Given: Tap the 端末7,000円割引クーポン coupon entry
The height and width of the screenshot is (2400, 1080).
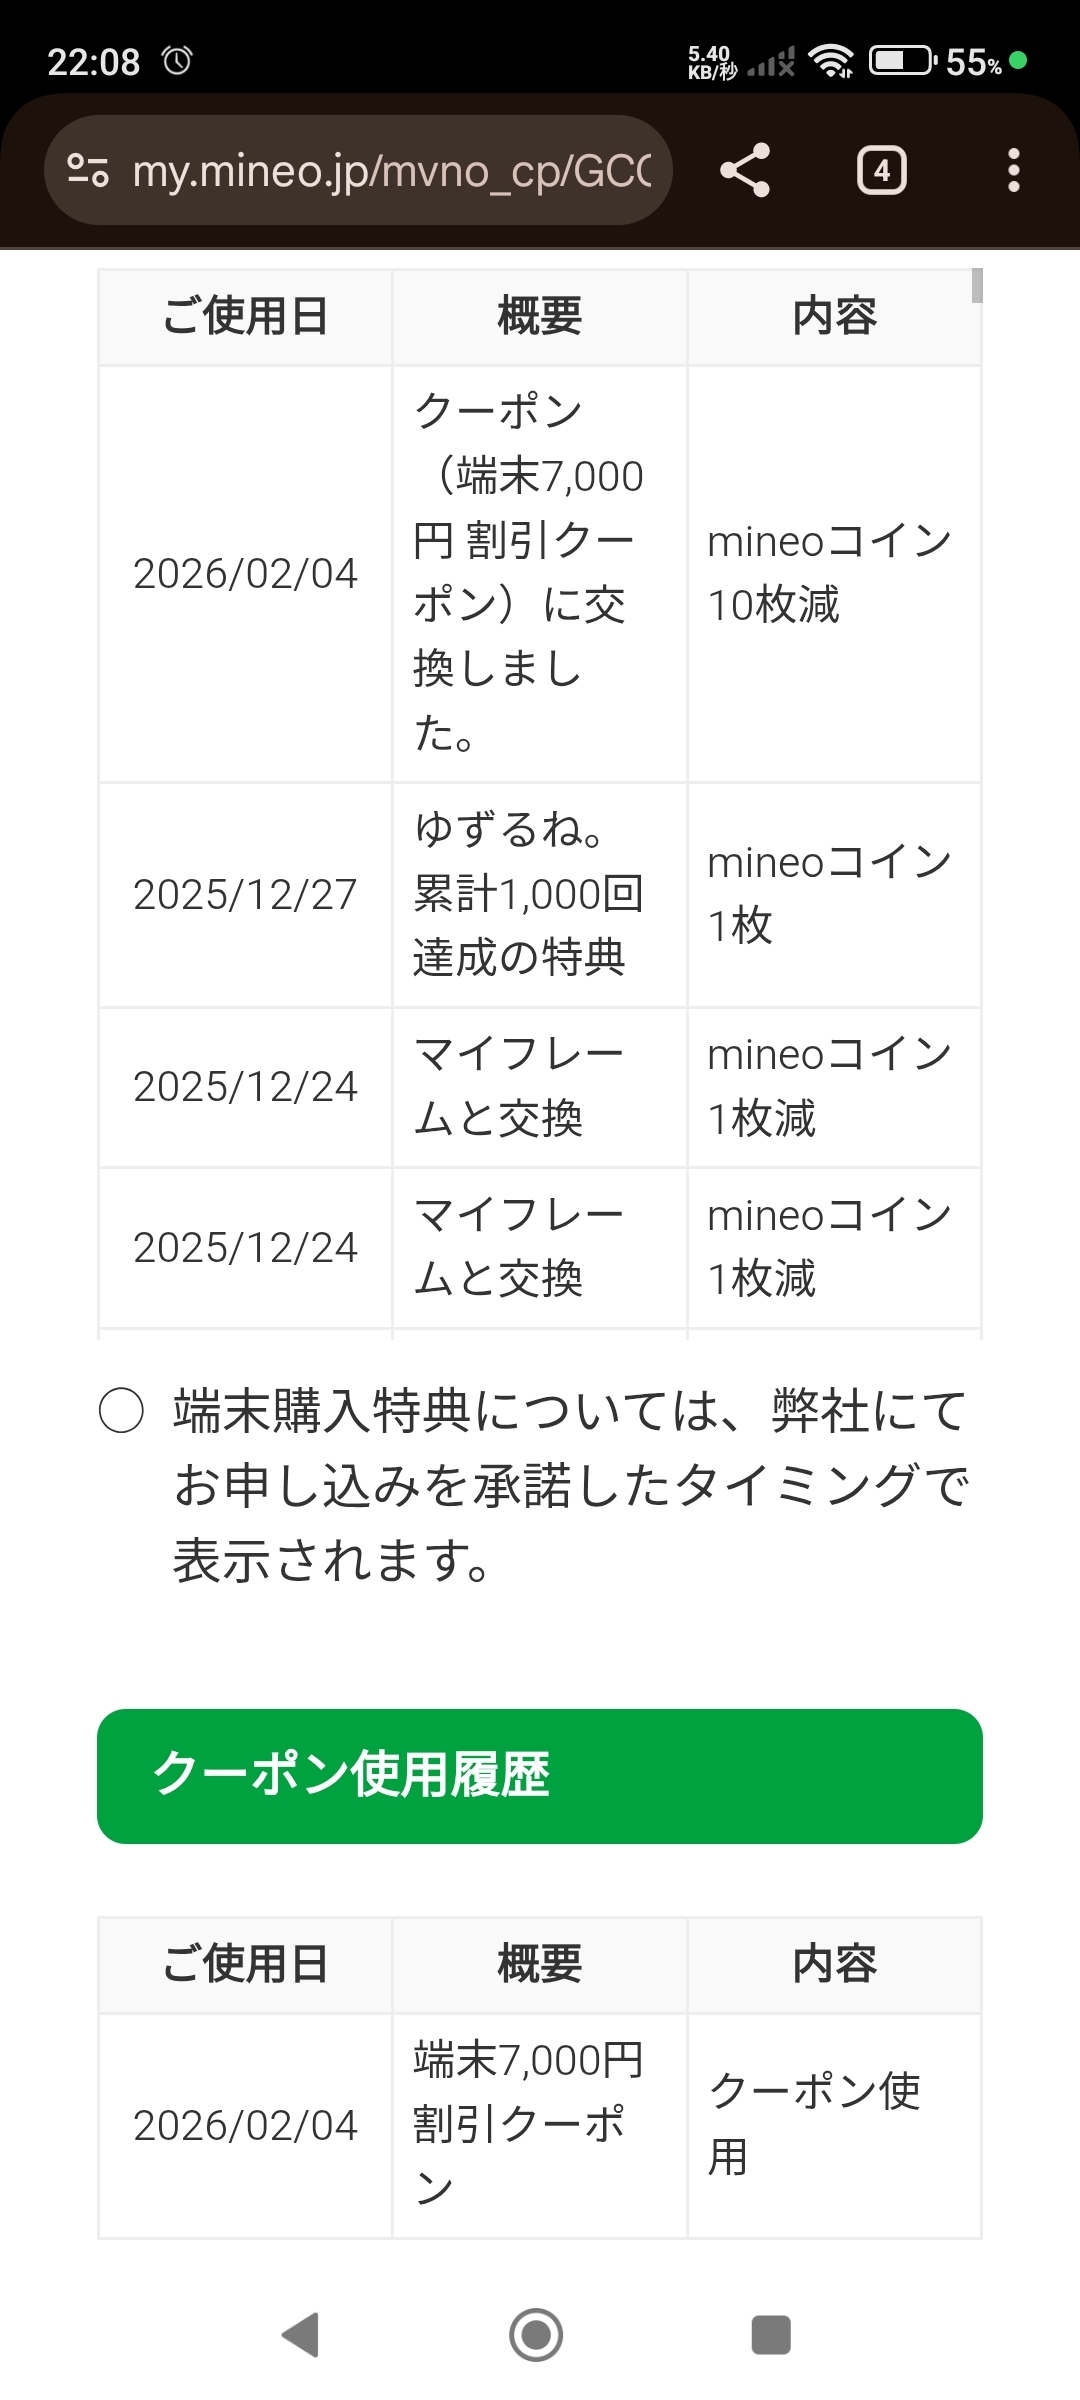Looking at the screenshot, I should pyautogui.click(x=528, y=2124).
